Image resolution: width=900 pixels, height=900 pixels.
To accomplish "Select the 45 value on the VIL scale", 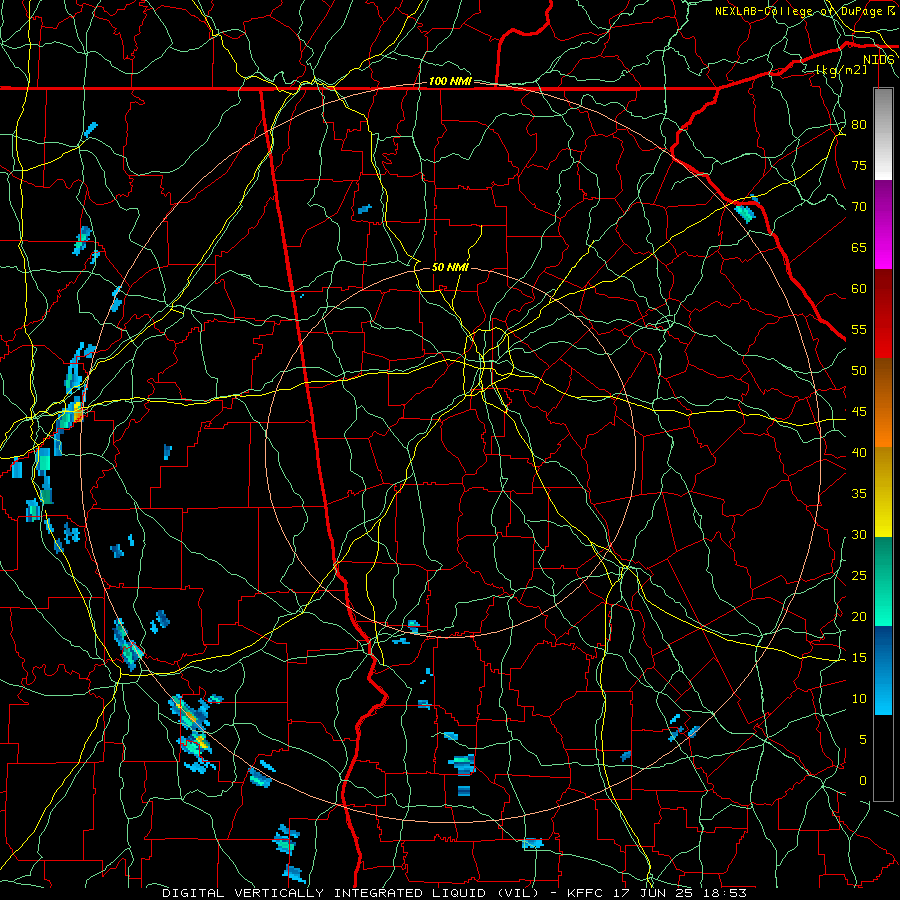I will pos(859,412).
